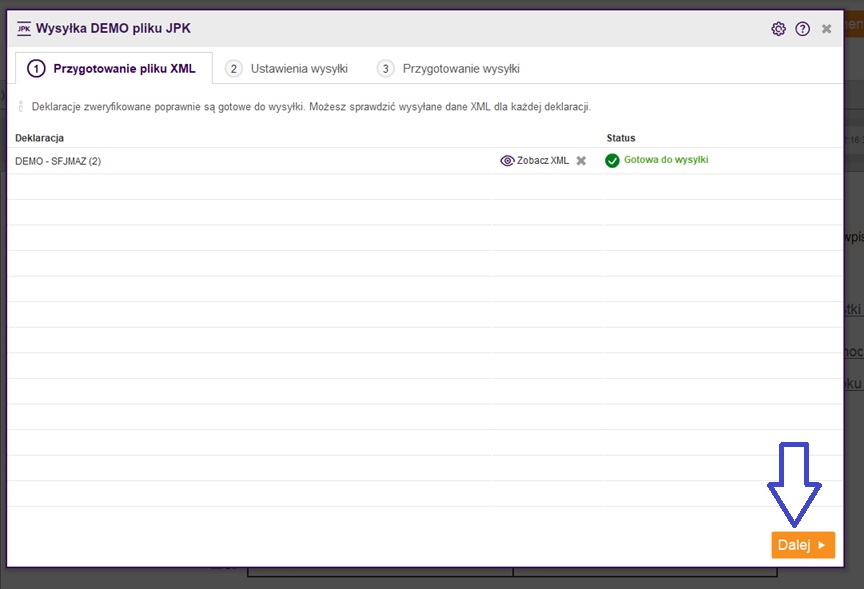Image resolution: width=864 pixels, height=589 pixels.
Task: Click the Deklaracja column header
Action: (x=40, y=138)
